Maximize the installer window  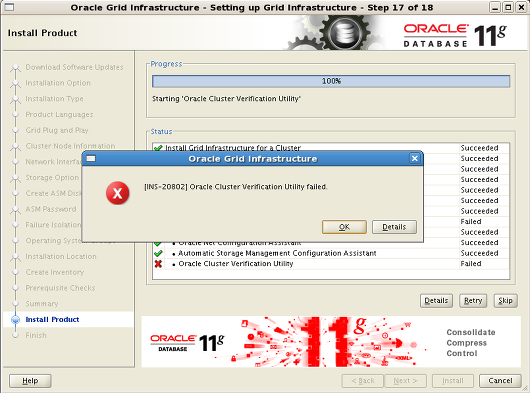point(508,7)
